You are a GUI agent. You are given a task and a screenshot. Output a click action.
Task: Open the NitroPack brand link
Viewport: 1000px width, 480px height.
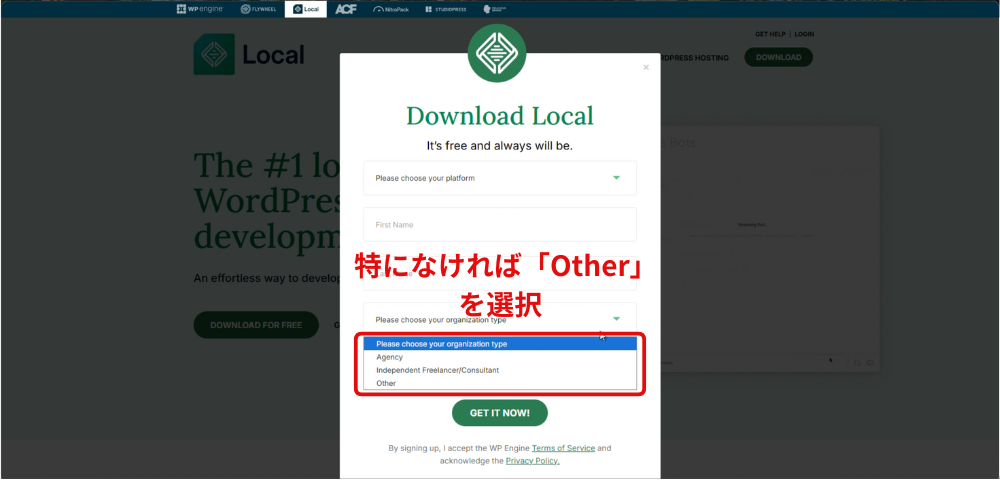(391, 9)
